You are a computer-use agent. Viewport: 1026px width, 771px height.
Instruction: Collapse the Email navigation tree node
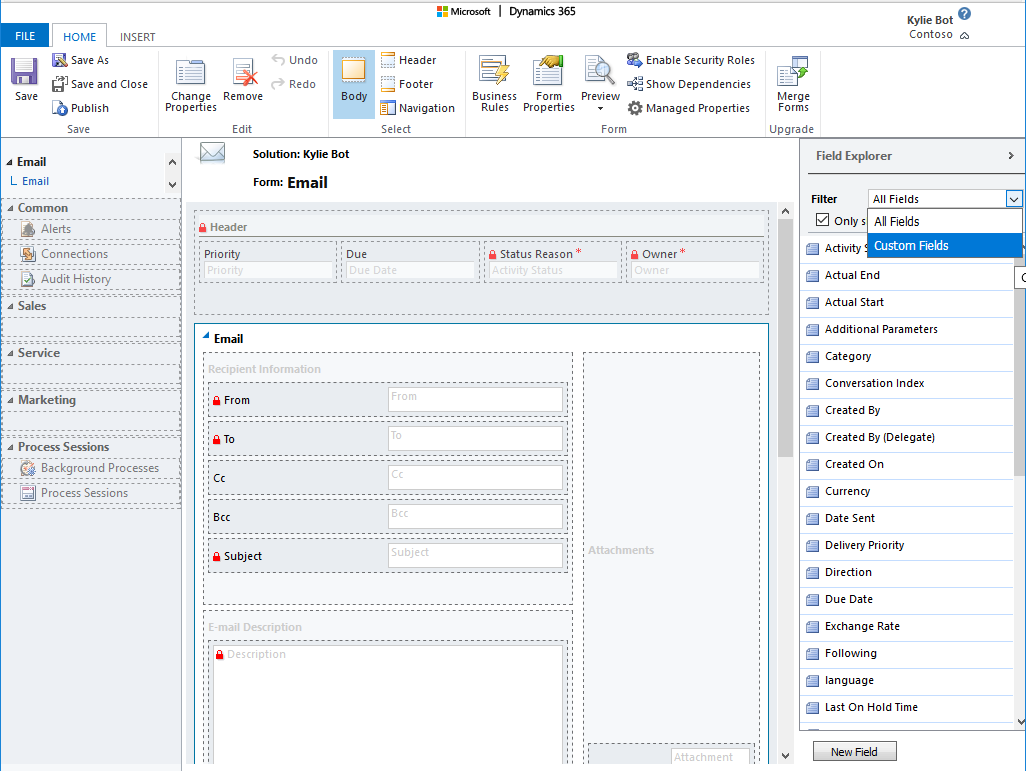(x=9, y=162)
